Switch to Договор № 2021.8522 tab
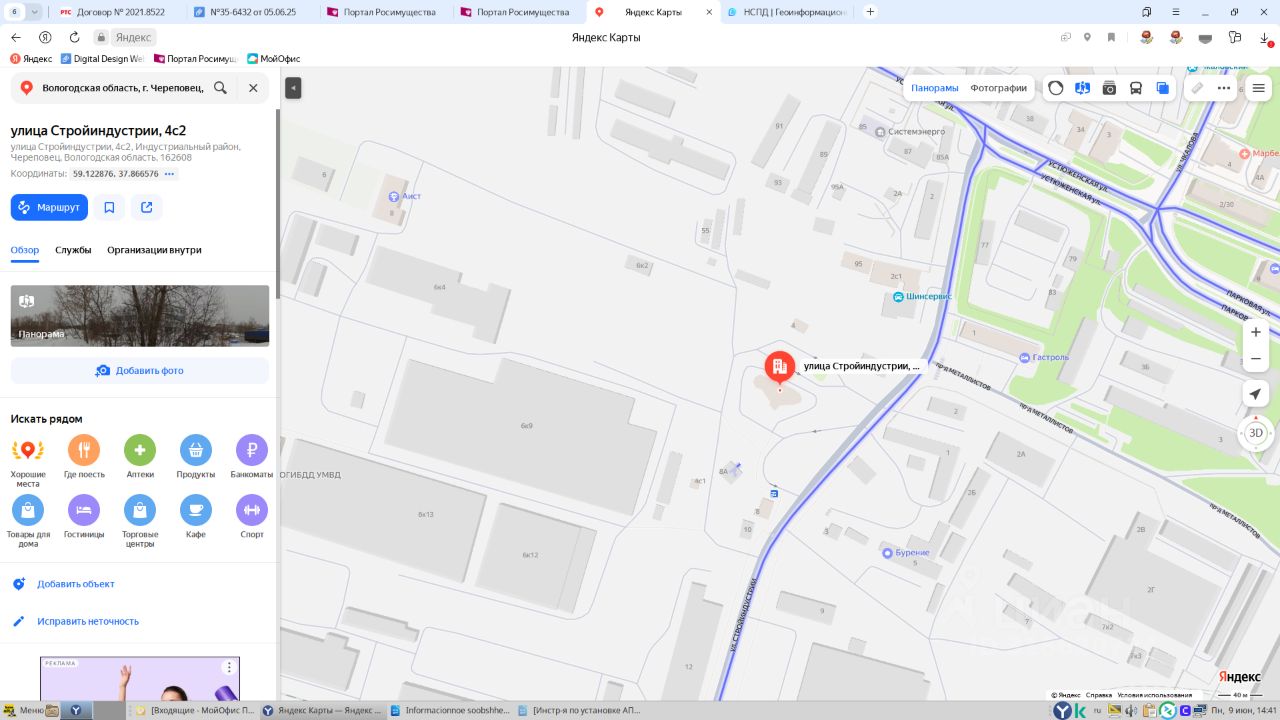 (x=122, y=12)
